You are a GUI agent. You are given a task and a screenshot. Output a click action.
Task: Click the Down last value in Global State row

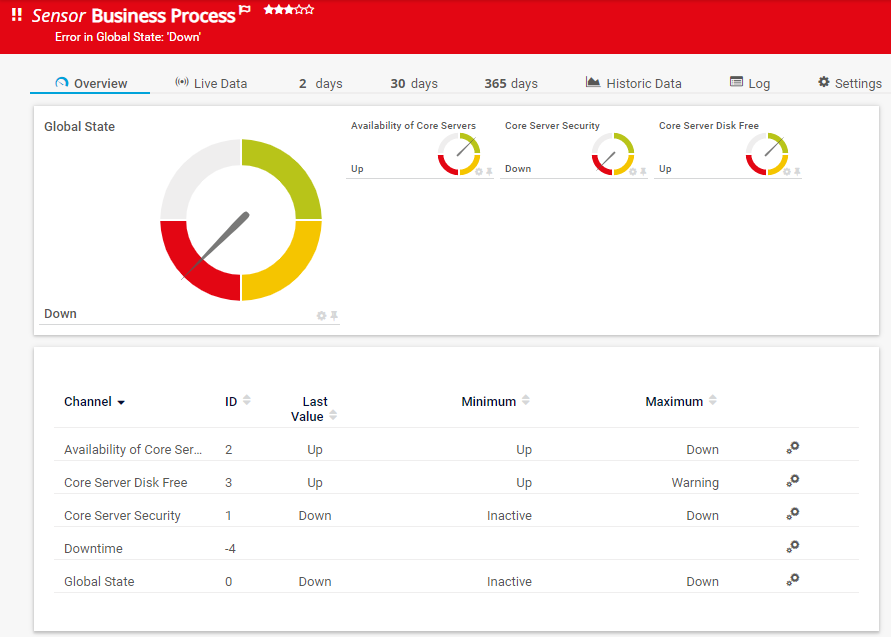[x=315, y=581]
